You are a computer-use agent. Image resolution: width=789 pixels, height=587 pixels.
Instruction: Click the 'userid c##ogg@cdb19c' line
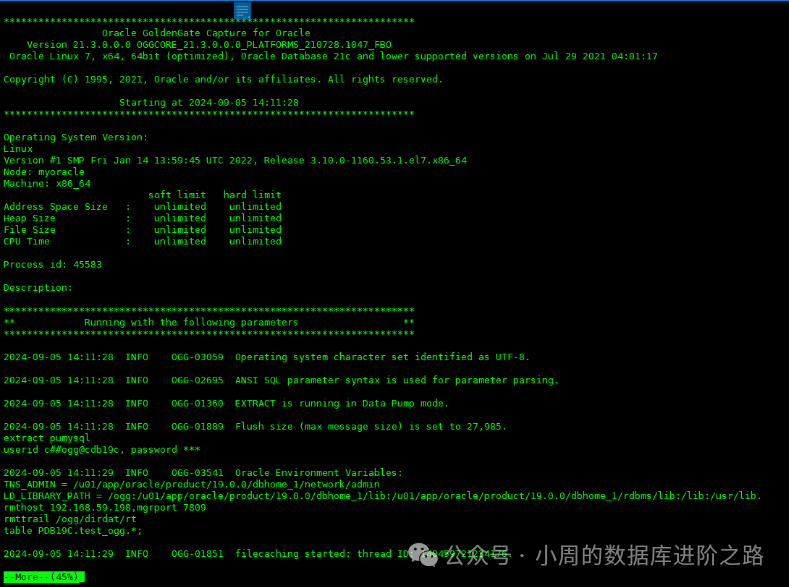pyautogui.click(x=102, y=449)
